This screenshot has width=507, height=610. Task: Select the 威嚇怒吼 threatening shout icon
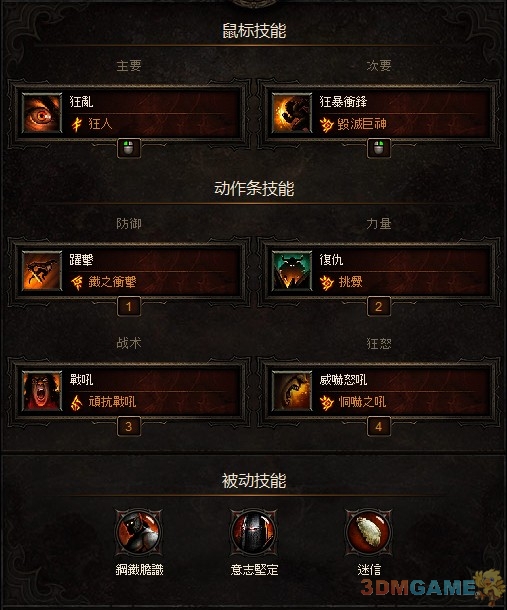(x=292, y=391)
